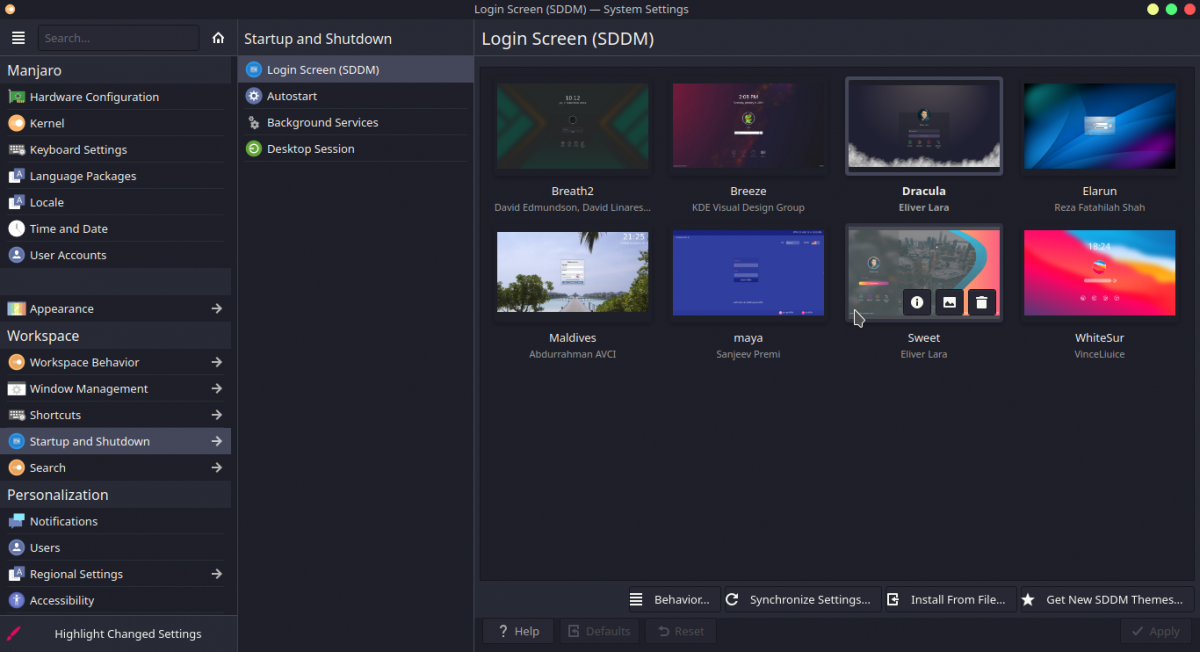This screenshot has width=1200, height=652.
Task: Click the star icon for new SDDM themes
Action: (x=1028, y=599)
